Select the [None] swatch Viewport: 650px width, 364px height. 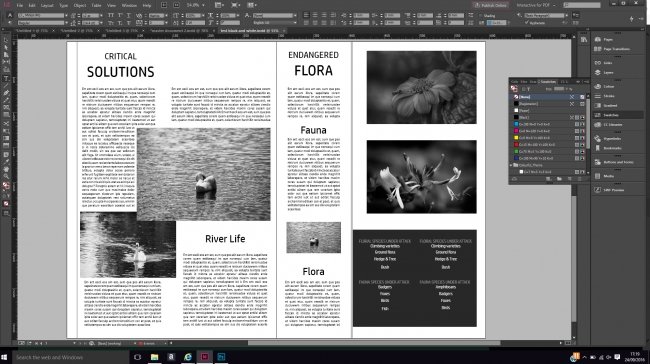(x=547, y=97)
